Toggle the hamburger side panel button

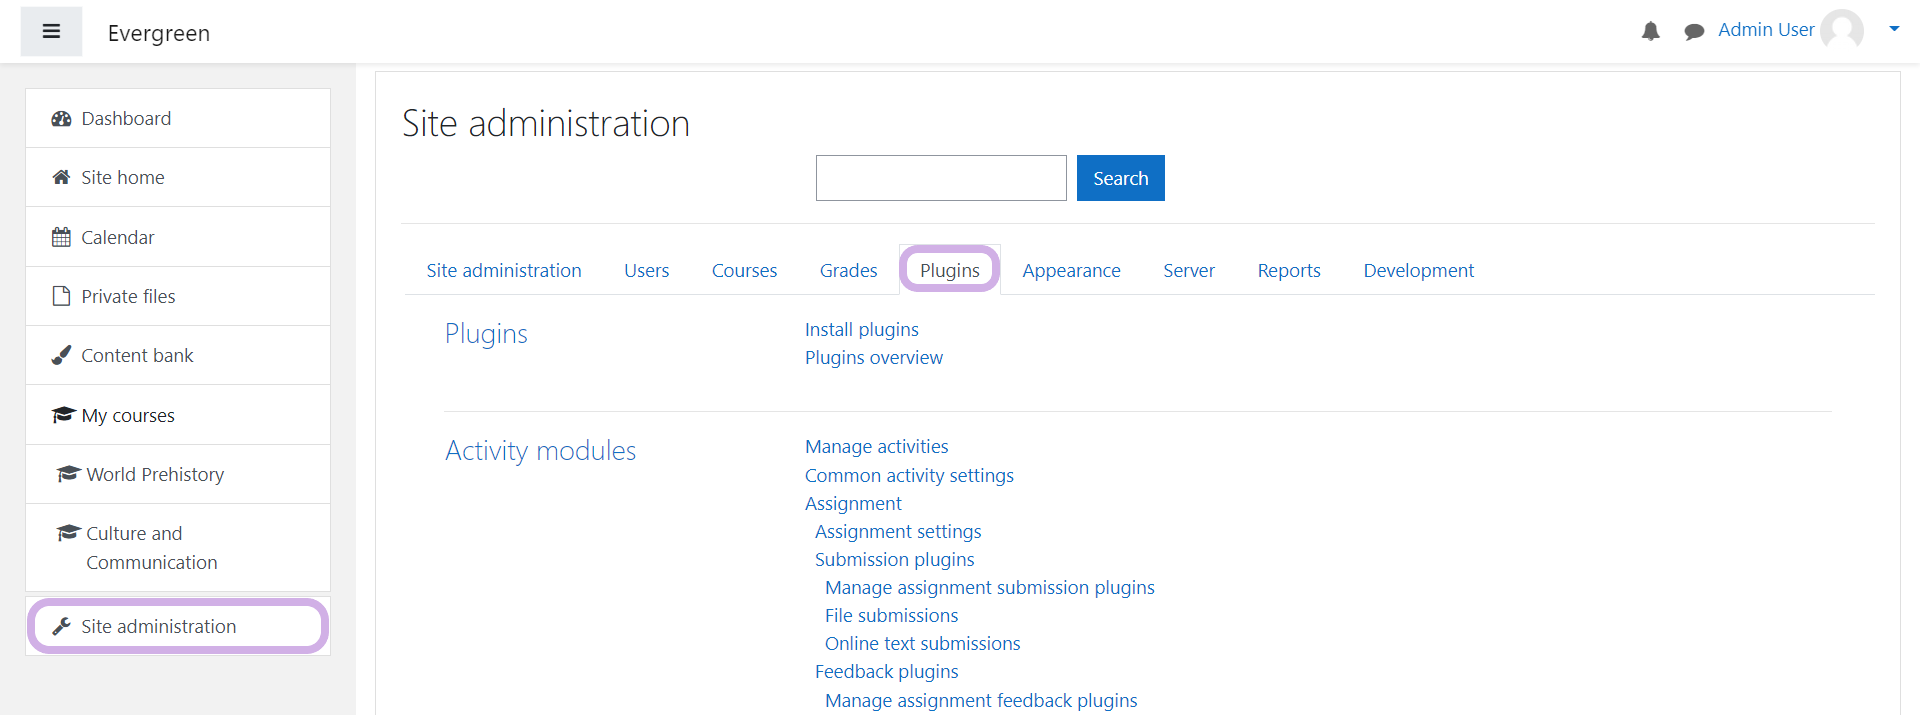(x=51, y=32)
